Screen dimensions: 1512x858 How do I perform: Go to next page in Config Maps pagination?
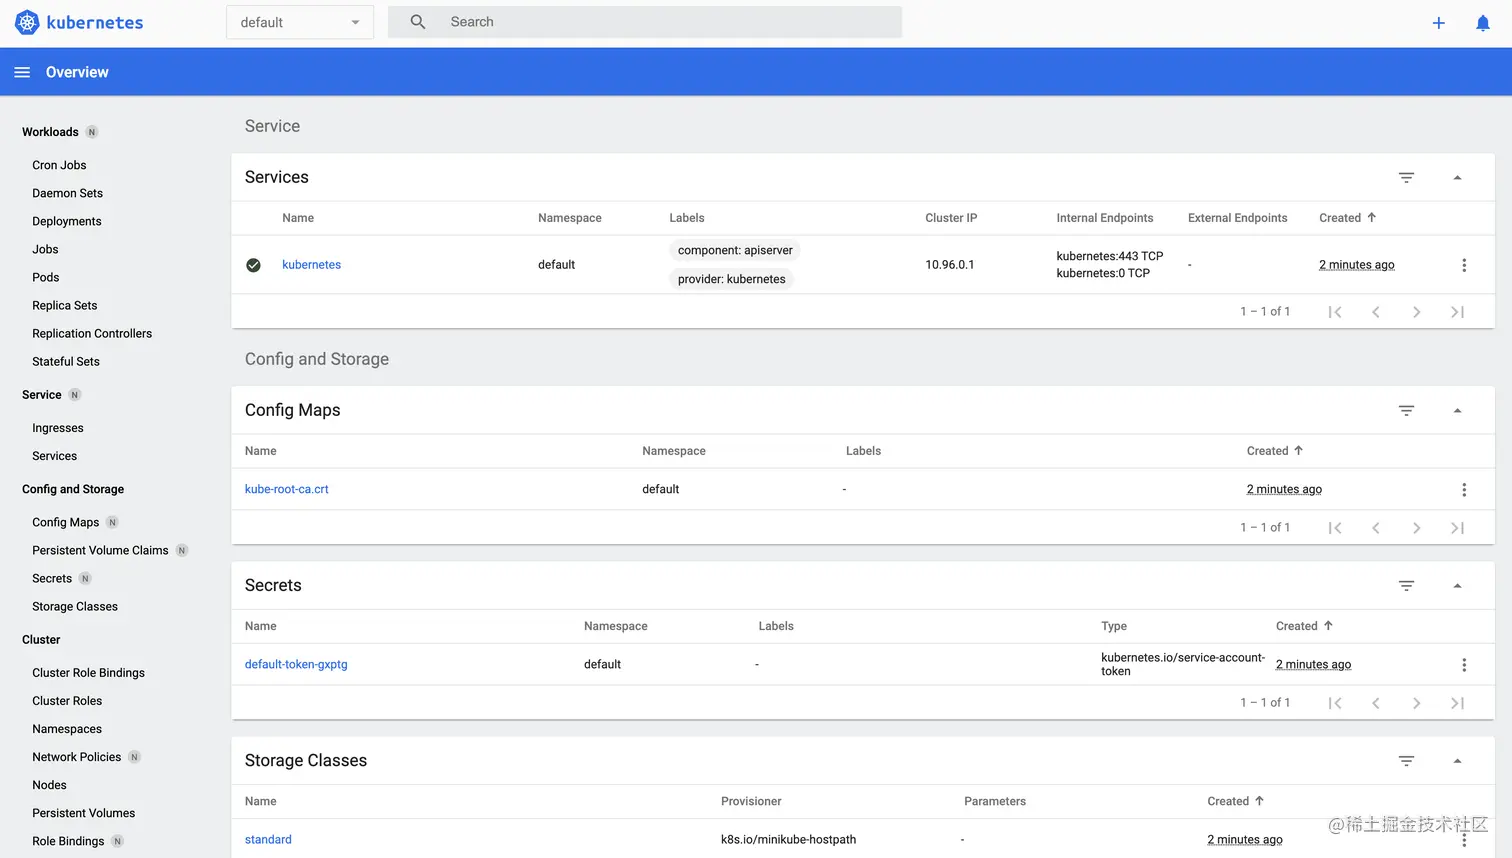(x=1416, y=528)
